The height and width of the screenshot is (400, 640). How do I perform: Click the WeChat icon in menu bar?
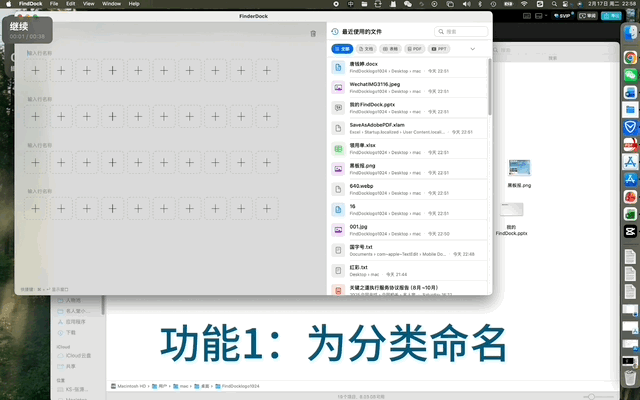[408, 4]
